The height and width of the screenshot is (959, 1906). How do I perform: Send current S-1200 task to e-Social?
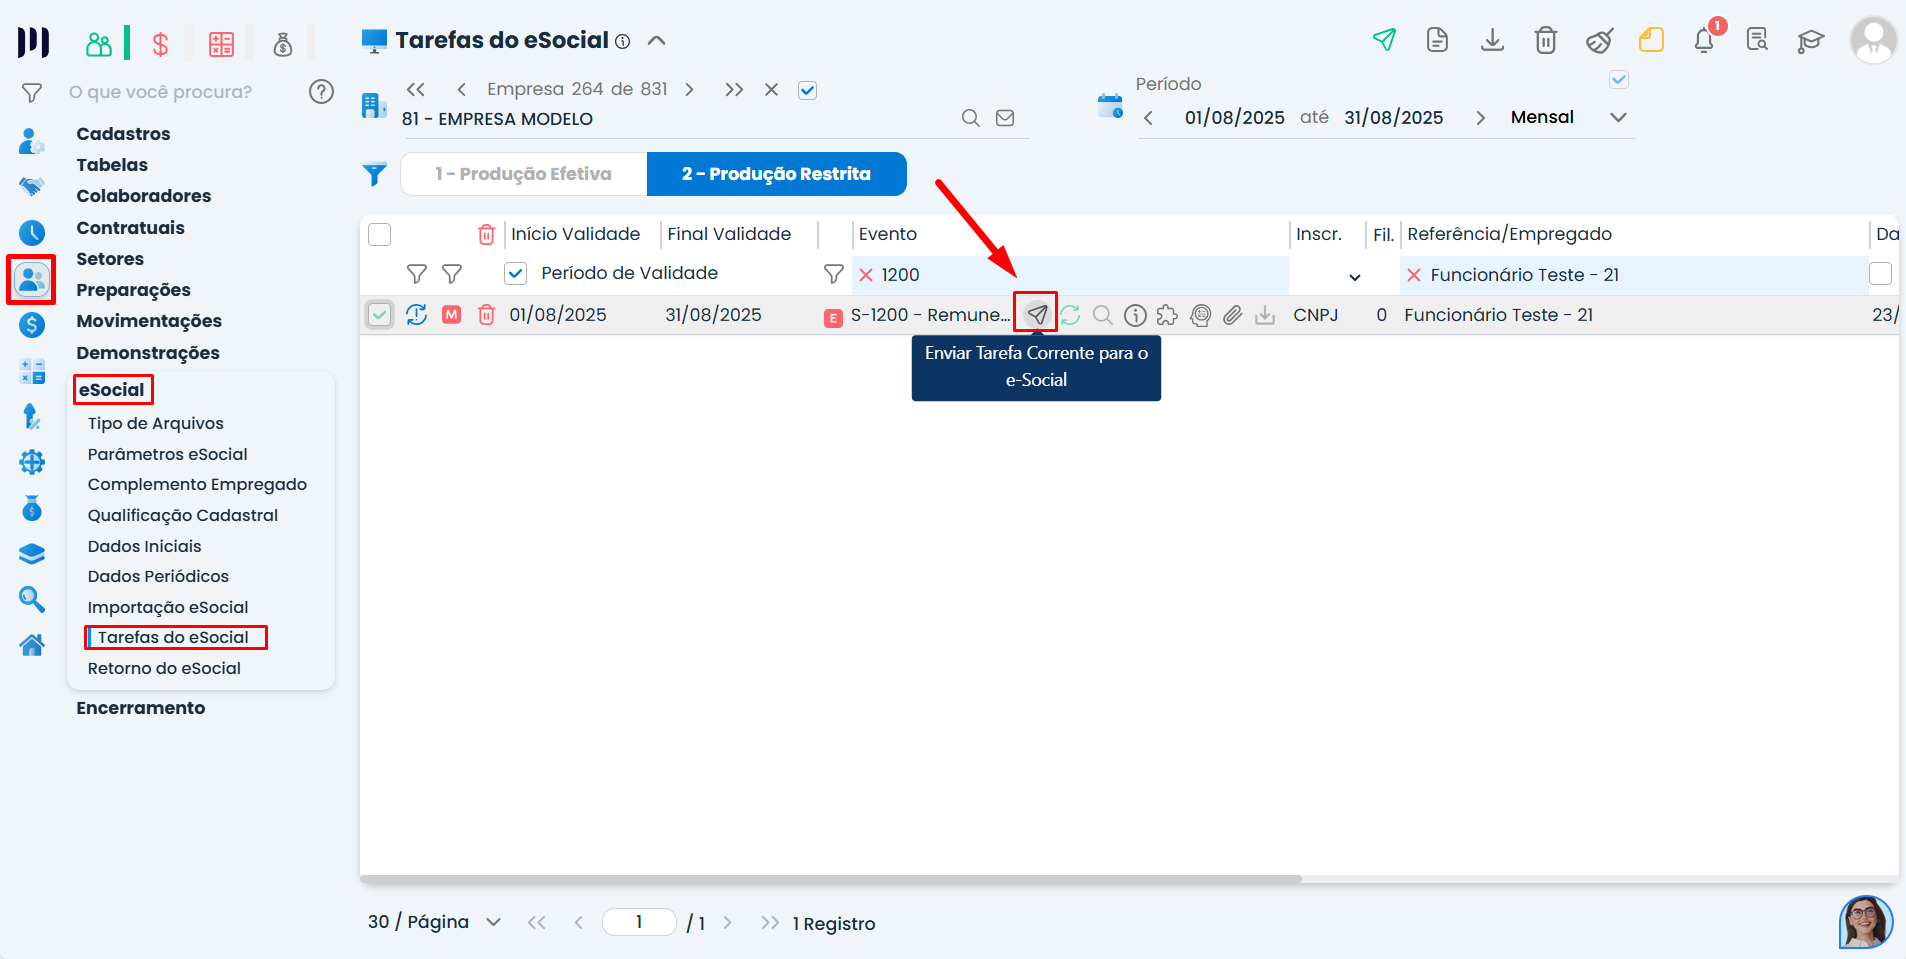tap(1037, 315)
